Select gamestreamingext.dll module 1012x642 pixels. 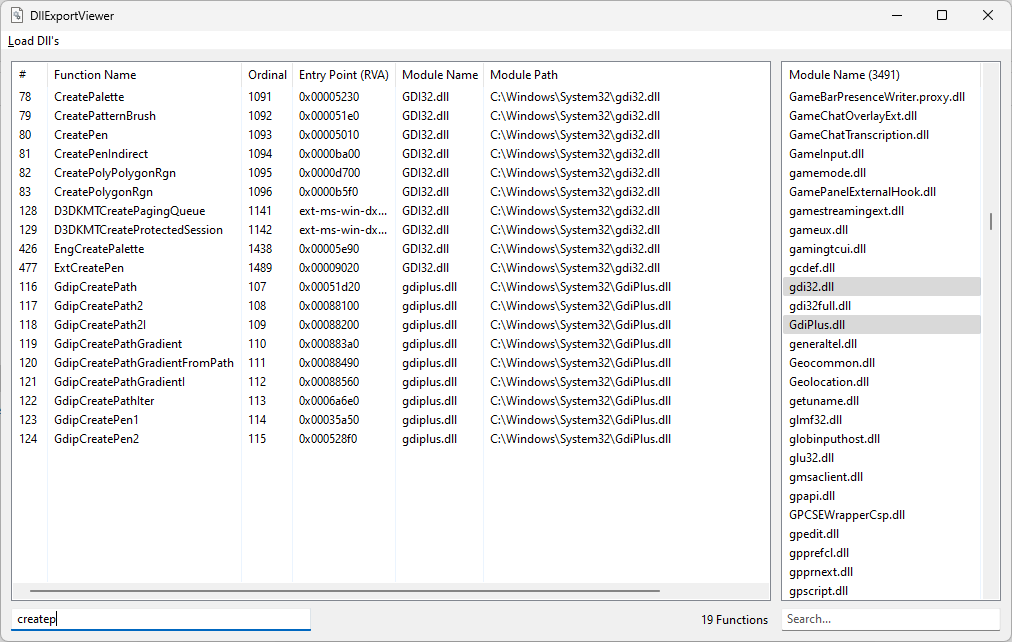pos(882,211)
